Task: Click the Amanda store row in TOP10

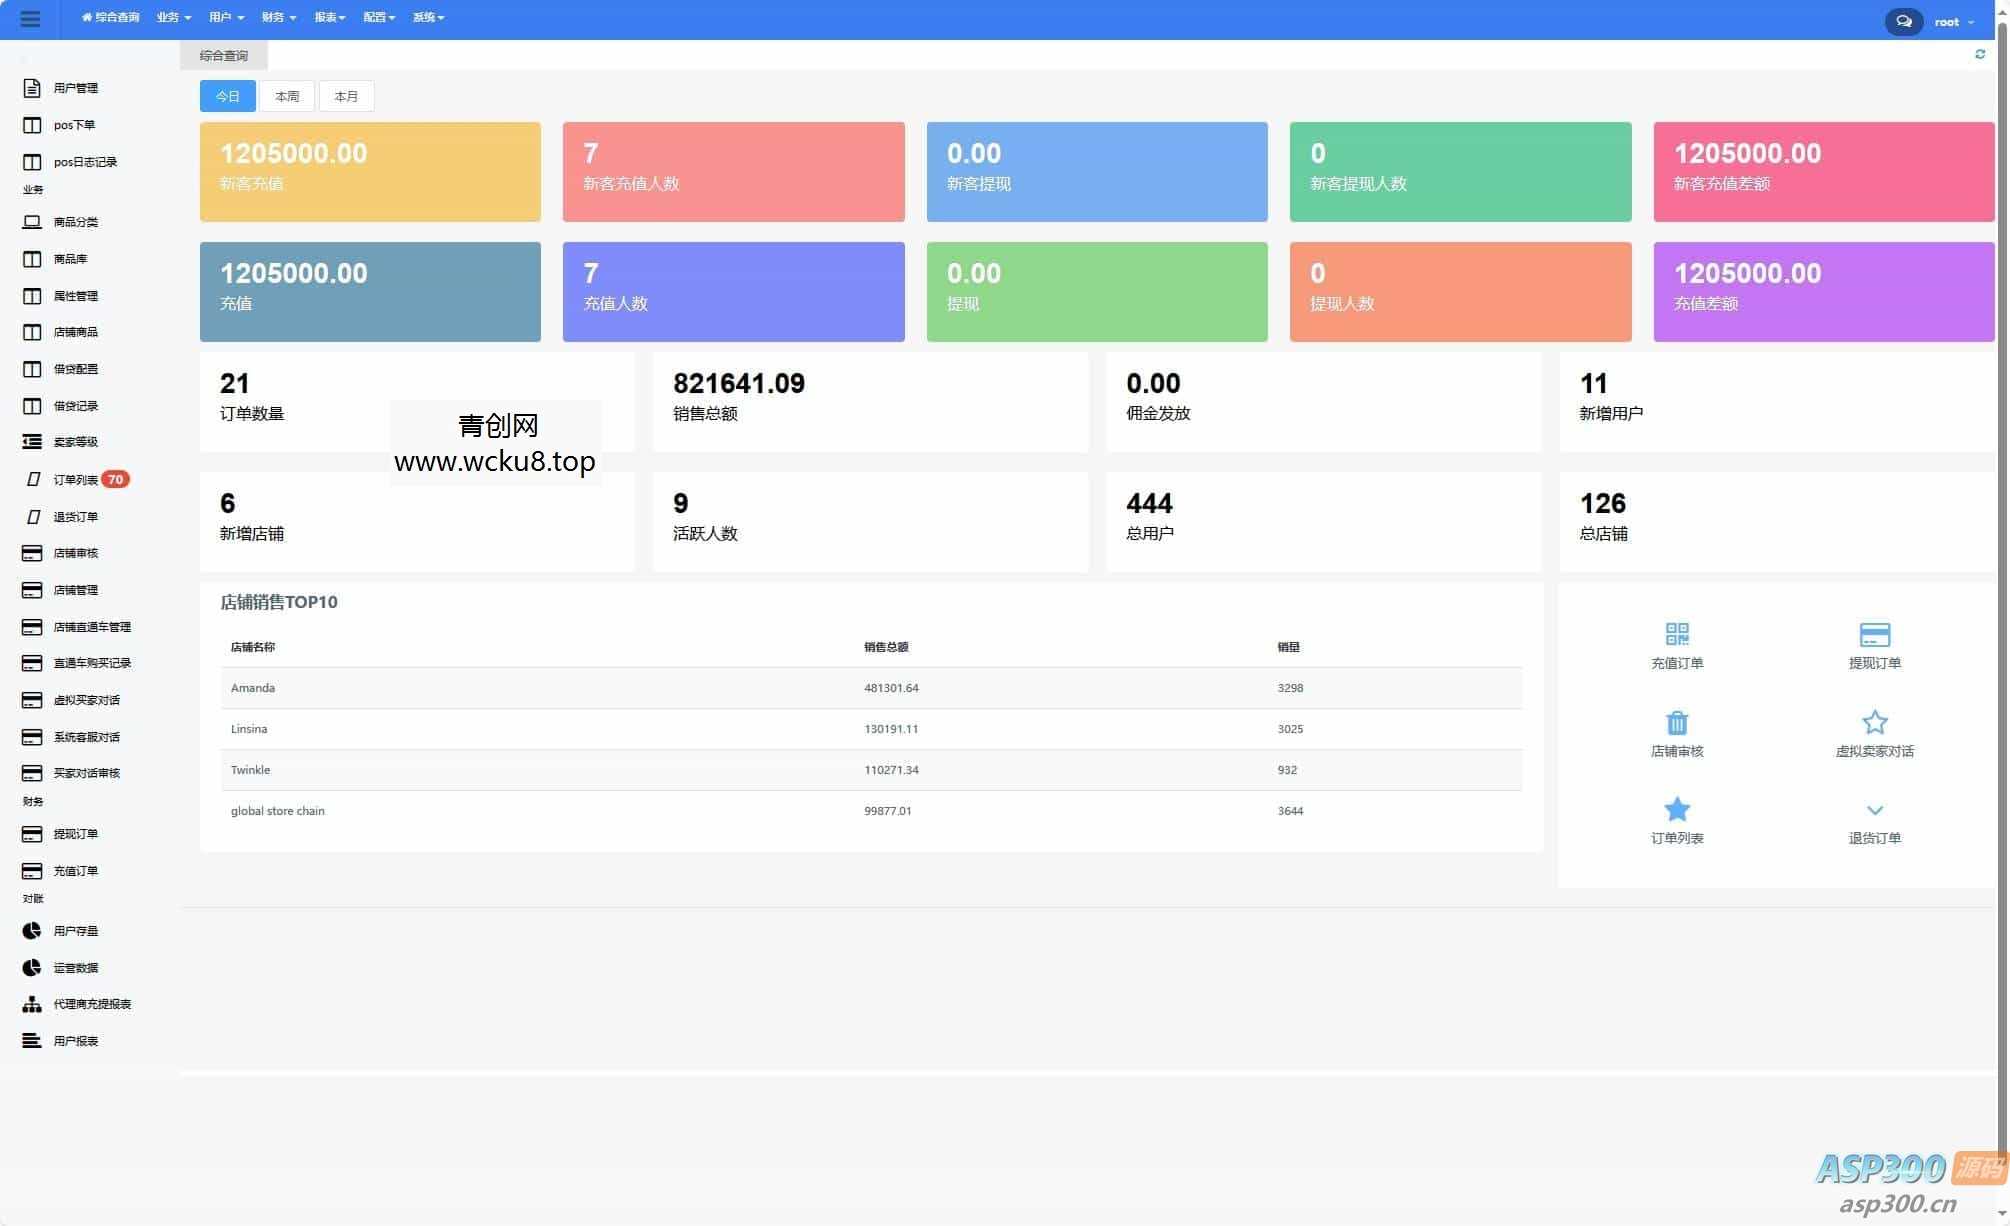Action: tap(253, 688)
